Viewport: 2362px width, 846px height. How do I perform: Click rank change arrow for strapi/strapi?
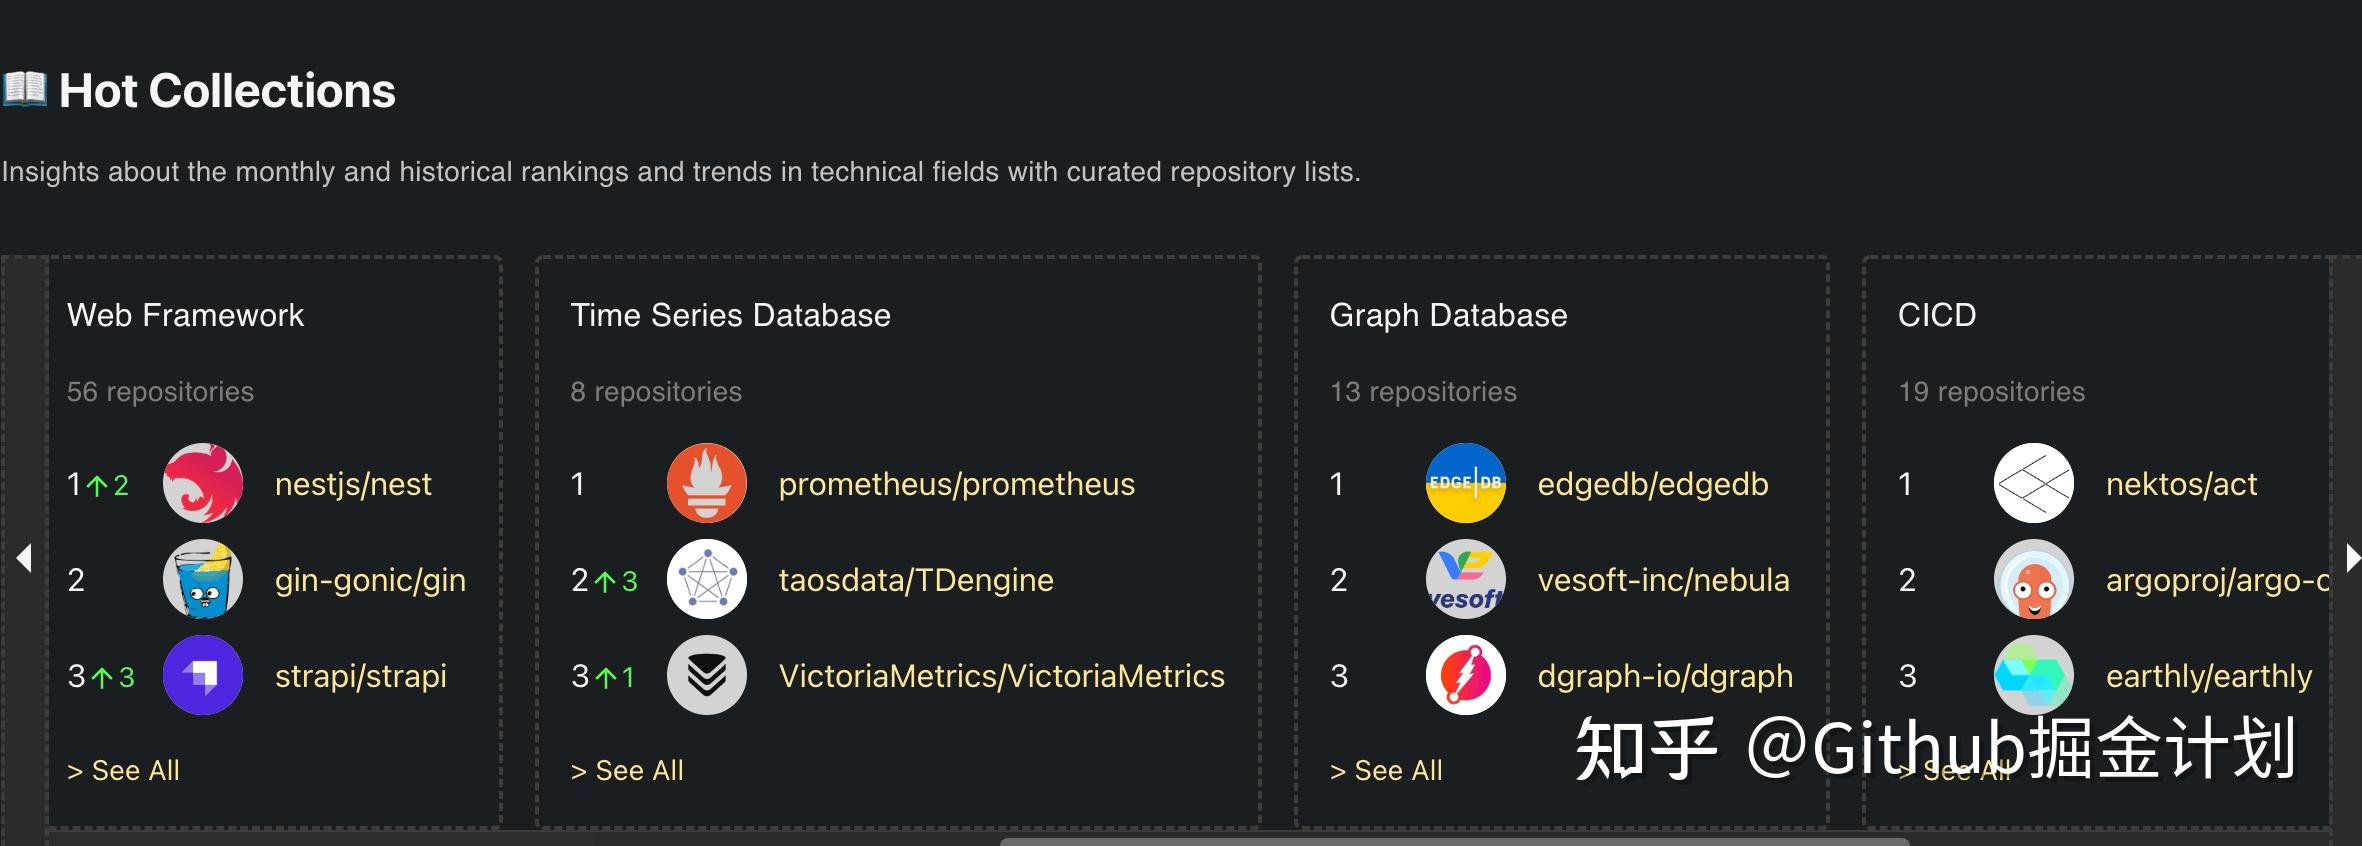(102, 678)
